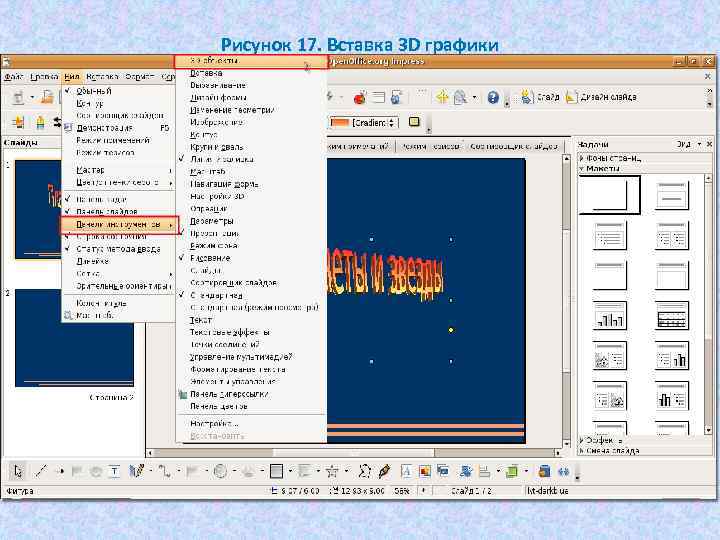Toggle the checked Стандартная toolbar entry

[x=251, y=295]
